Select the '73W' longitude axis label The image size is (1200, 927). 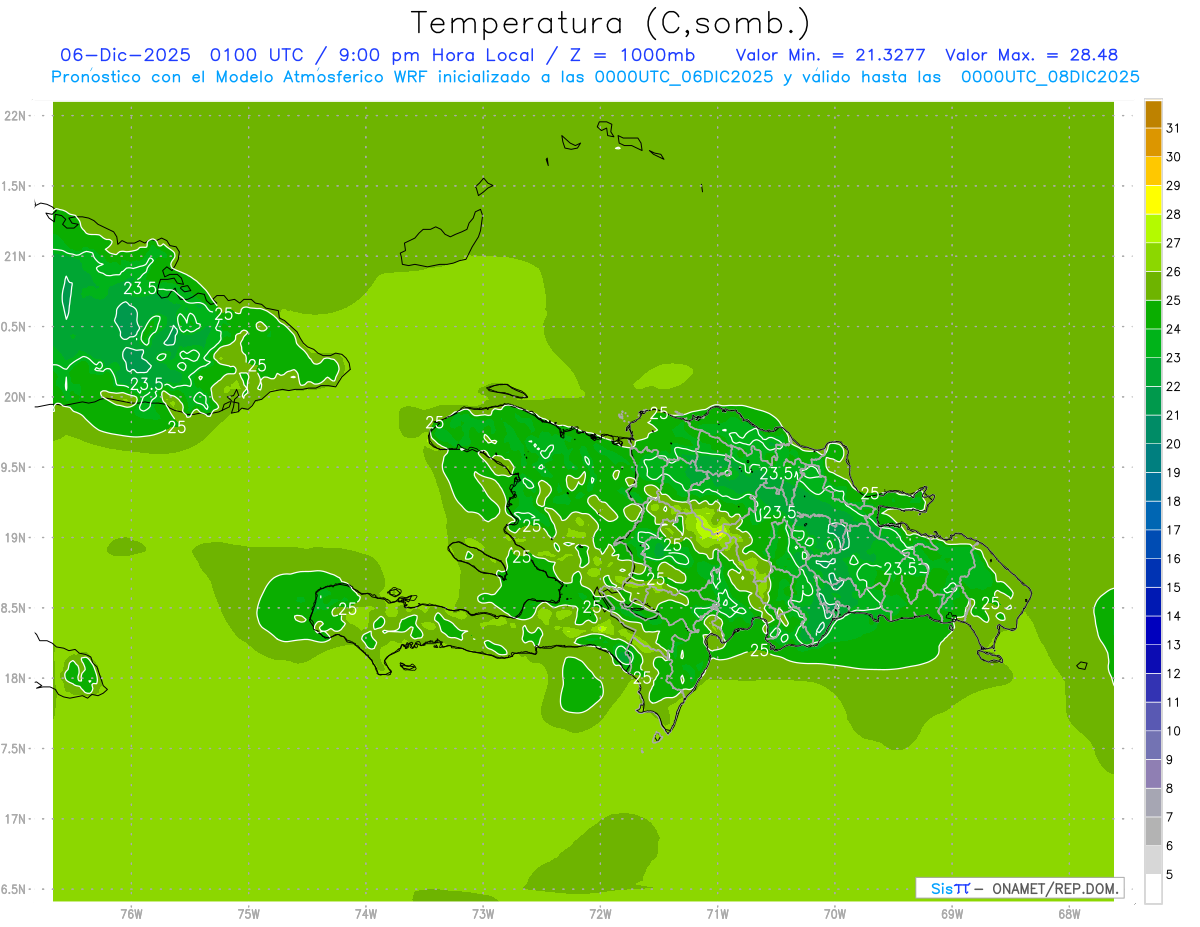(x=483, y=914)
